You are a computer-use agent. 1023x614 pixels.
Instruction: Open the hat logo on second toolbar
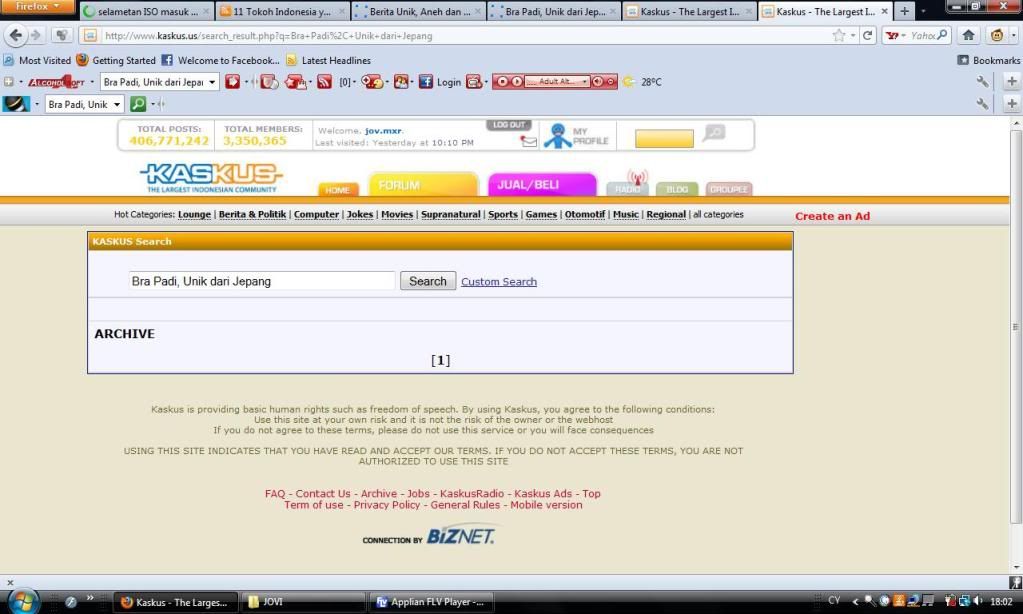tap(16, 104)
